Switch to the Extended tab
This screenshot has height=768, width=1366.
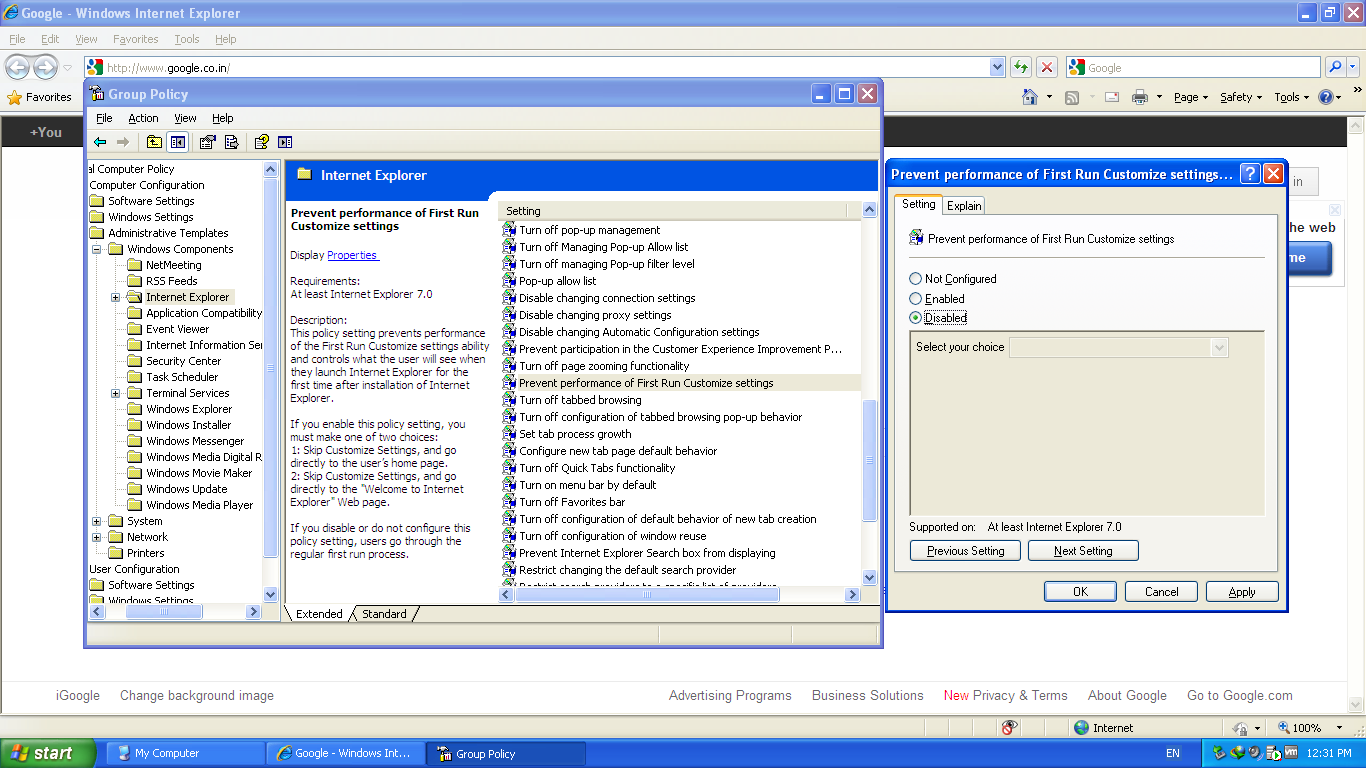click(319, 614)
